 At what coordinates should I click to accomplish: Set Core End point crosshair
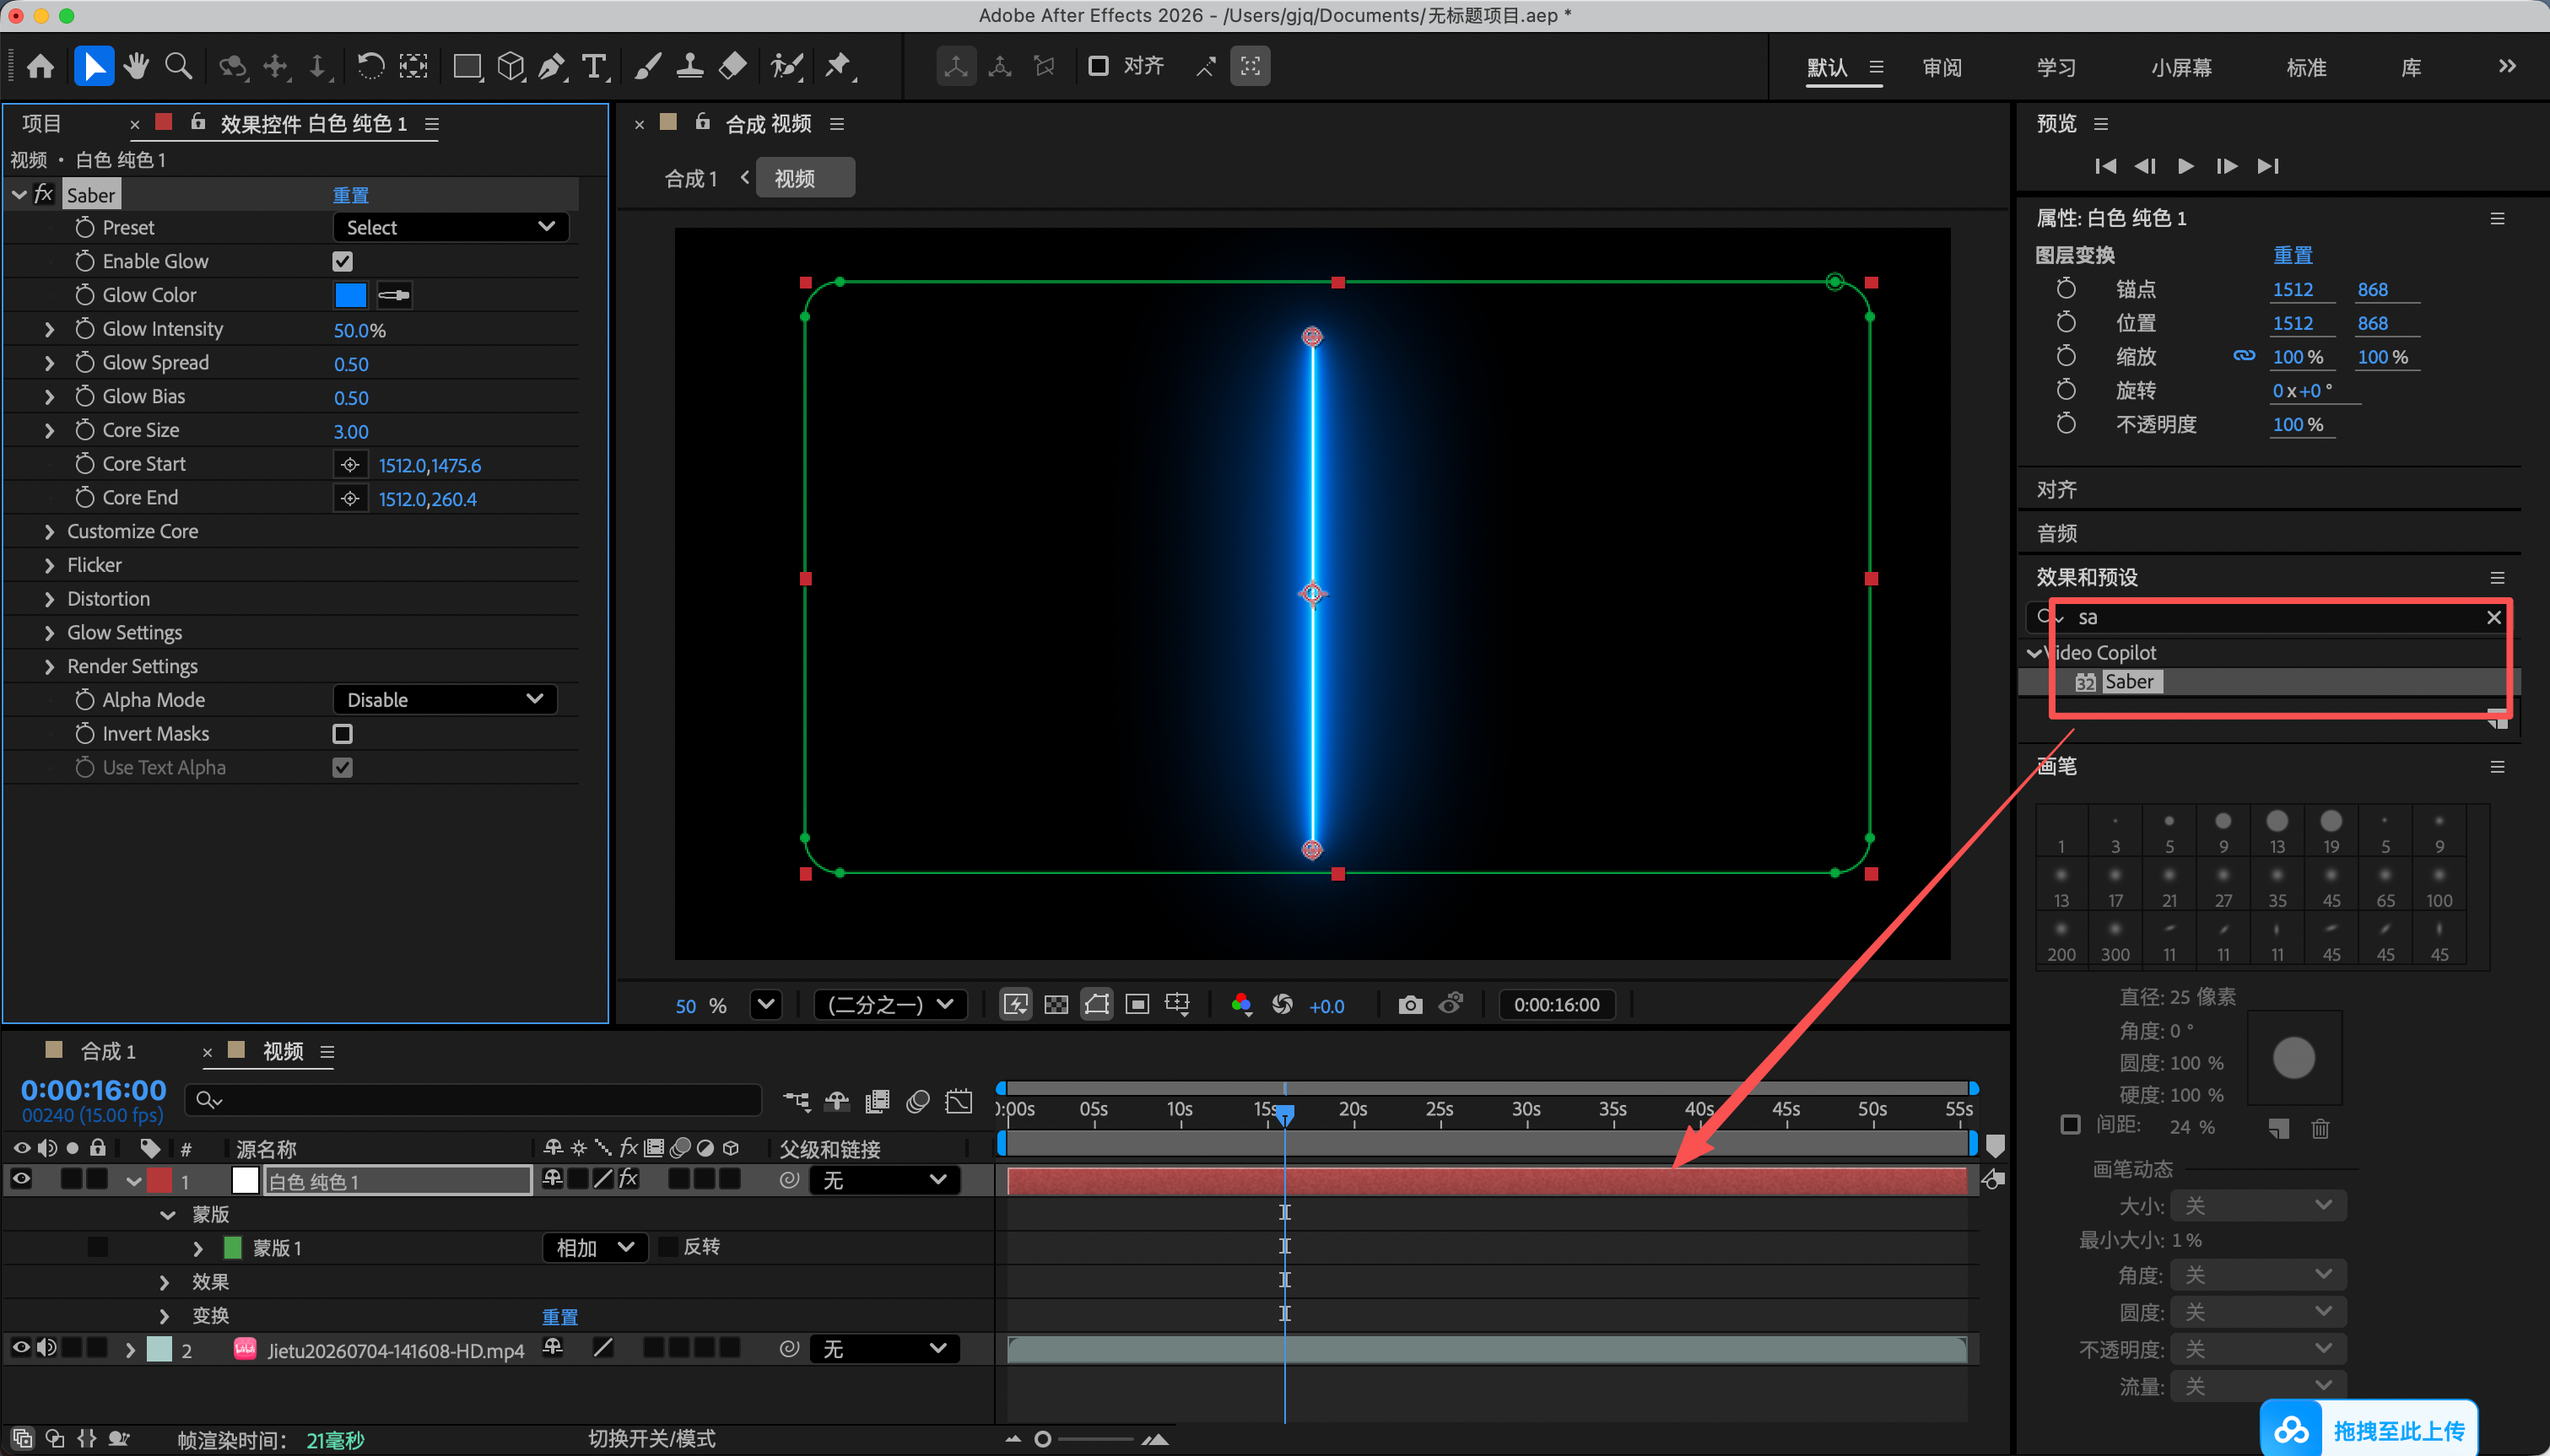(350, 499)
